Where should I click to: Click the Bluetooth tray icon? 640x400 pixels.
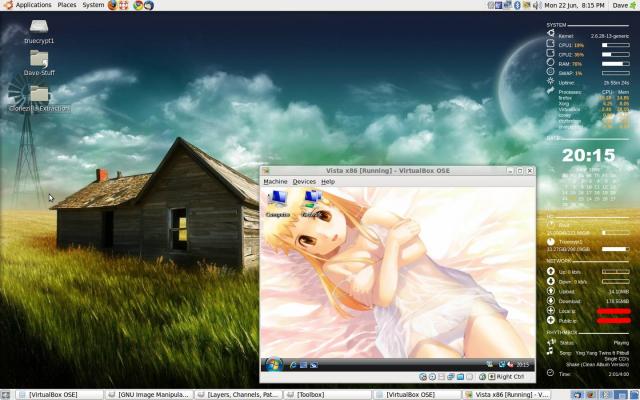[517, 5]
